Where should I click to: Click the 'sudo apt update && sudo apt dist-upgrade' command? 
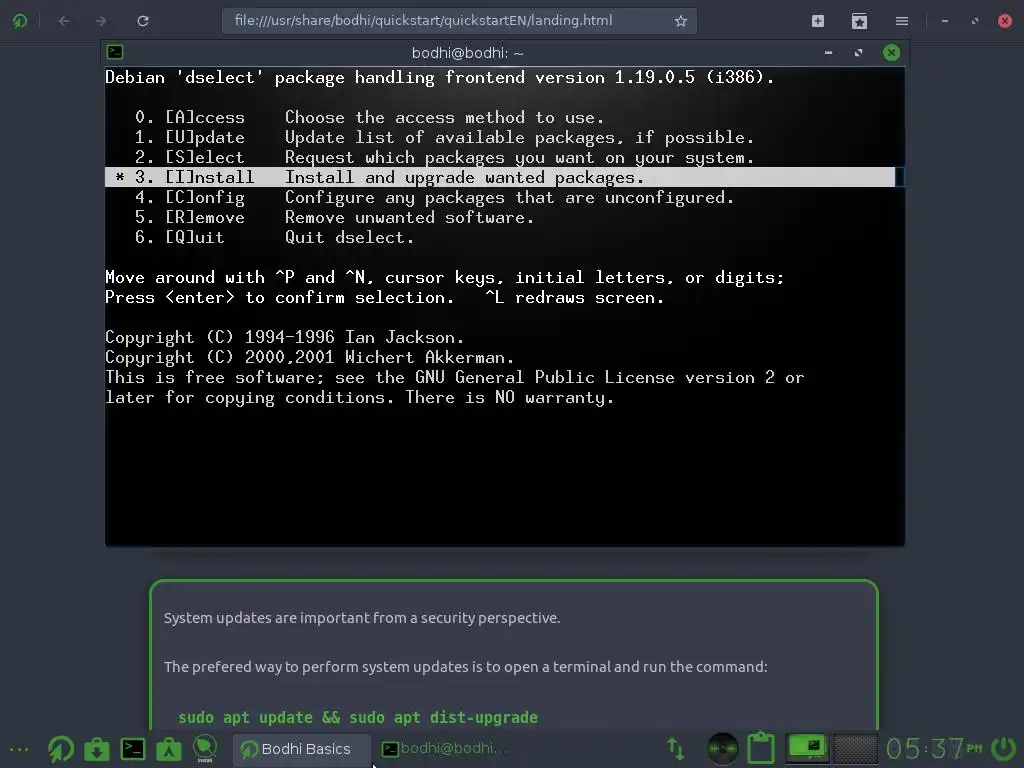point(358,717)
